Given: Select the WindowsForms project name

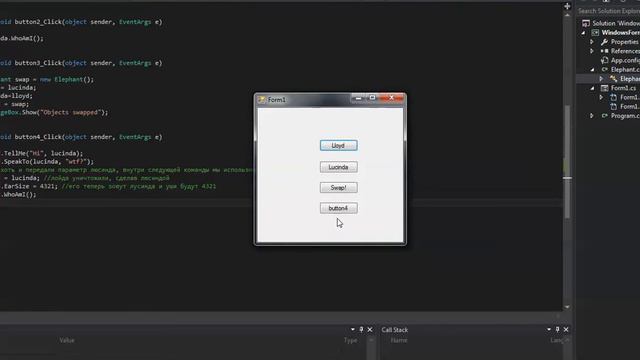Looking at the screenshot, I should (x=620, y=33).
